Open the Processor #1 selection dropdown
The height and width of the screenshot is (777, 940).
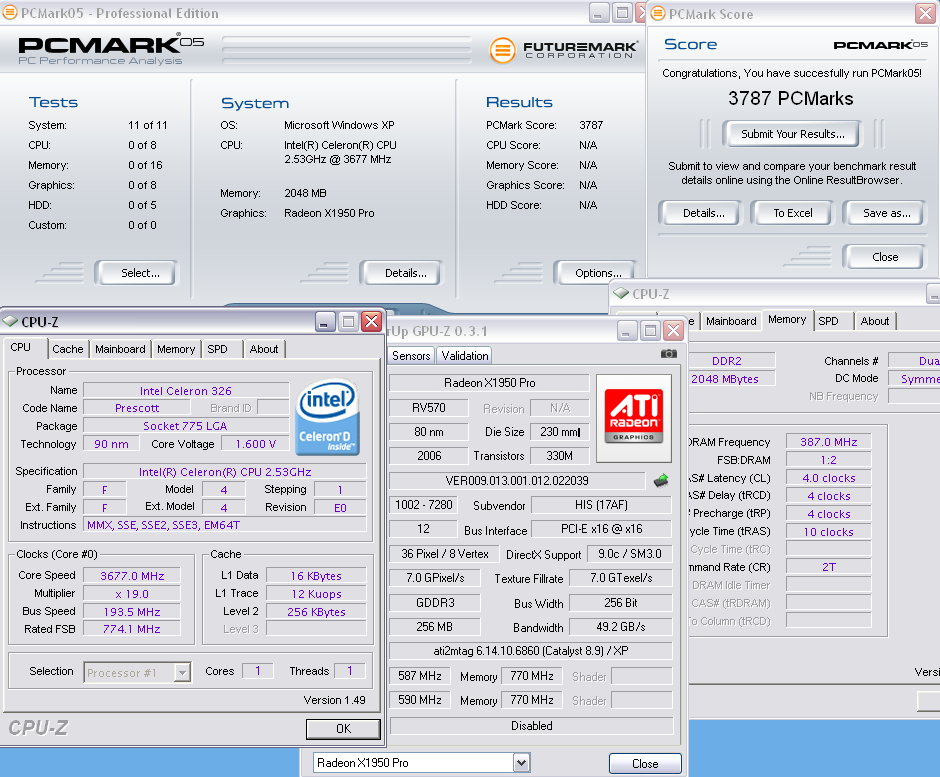coord(182,673)
